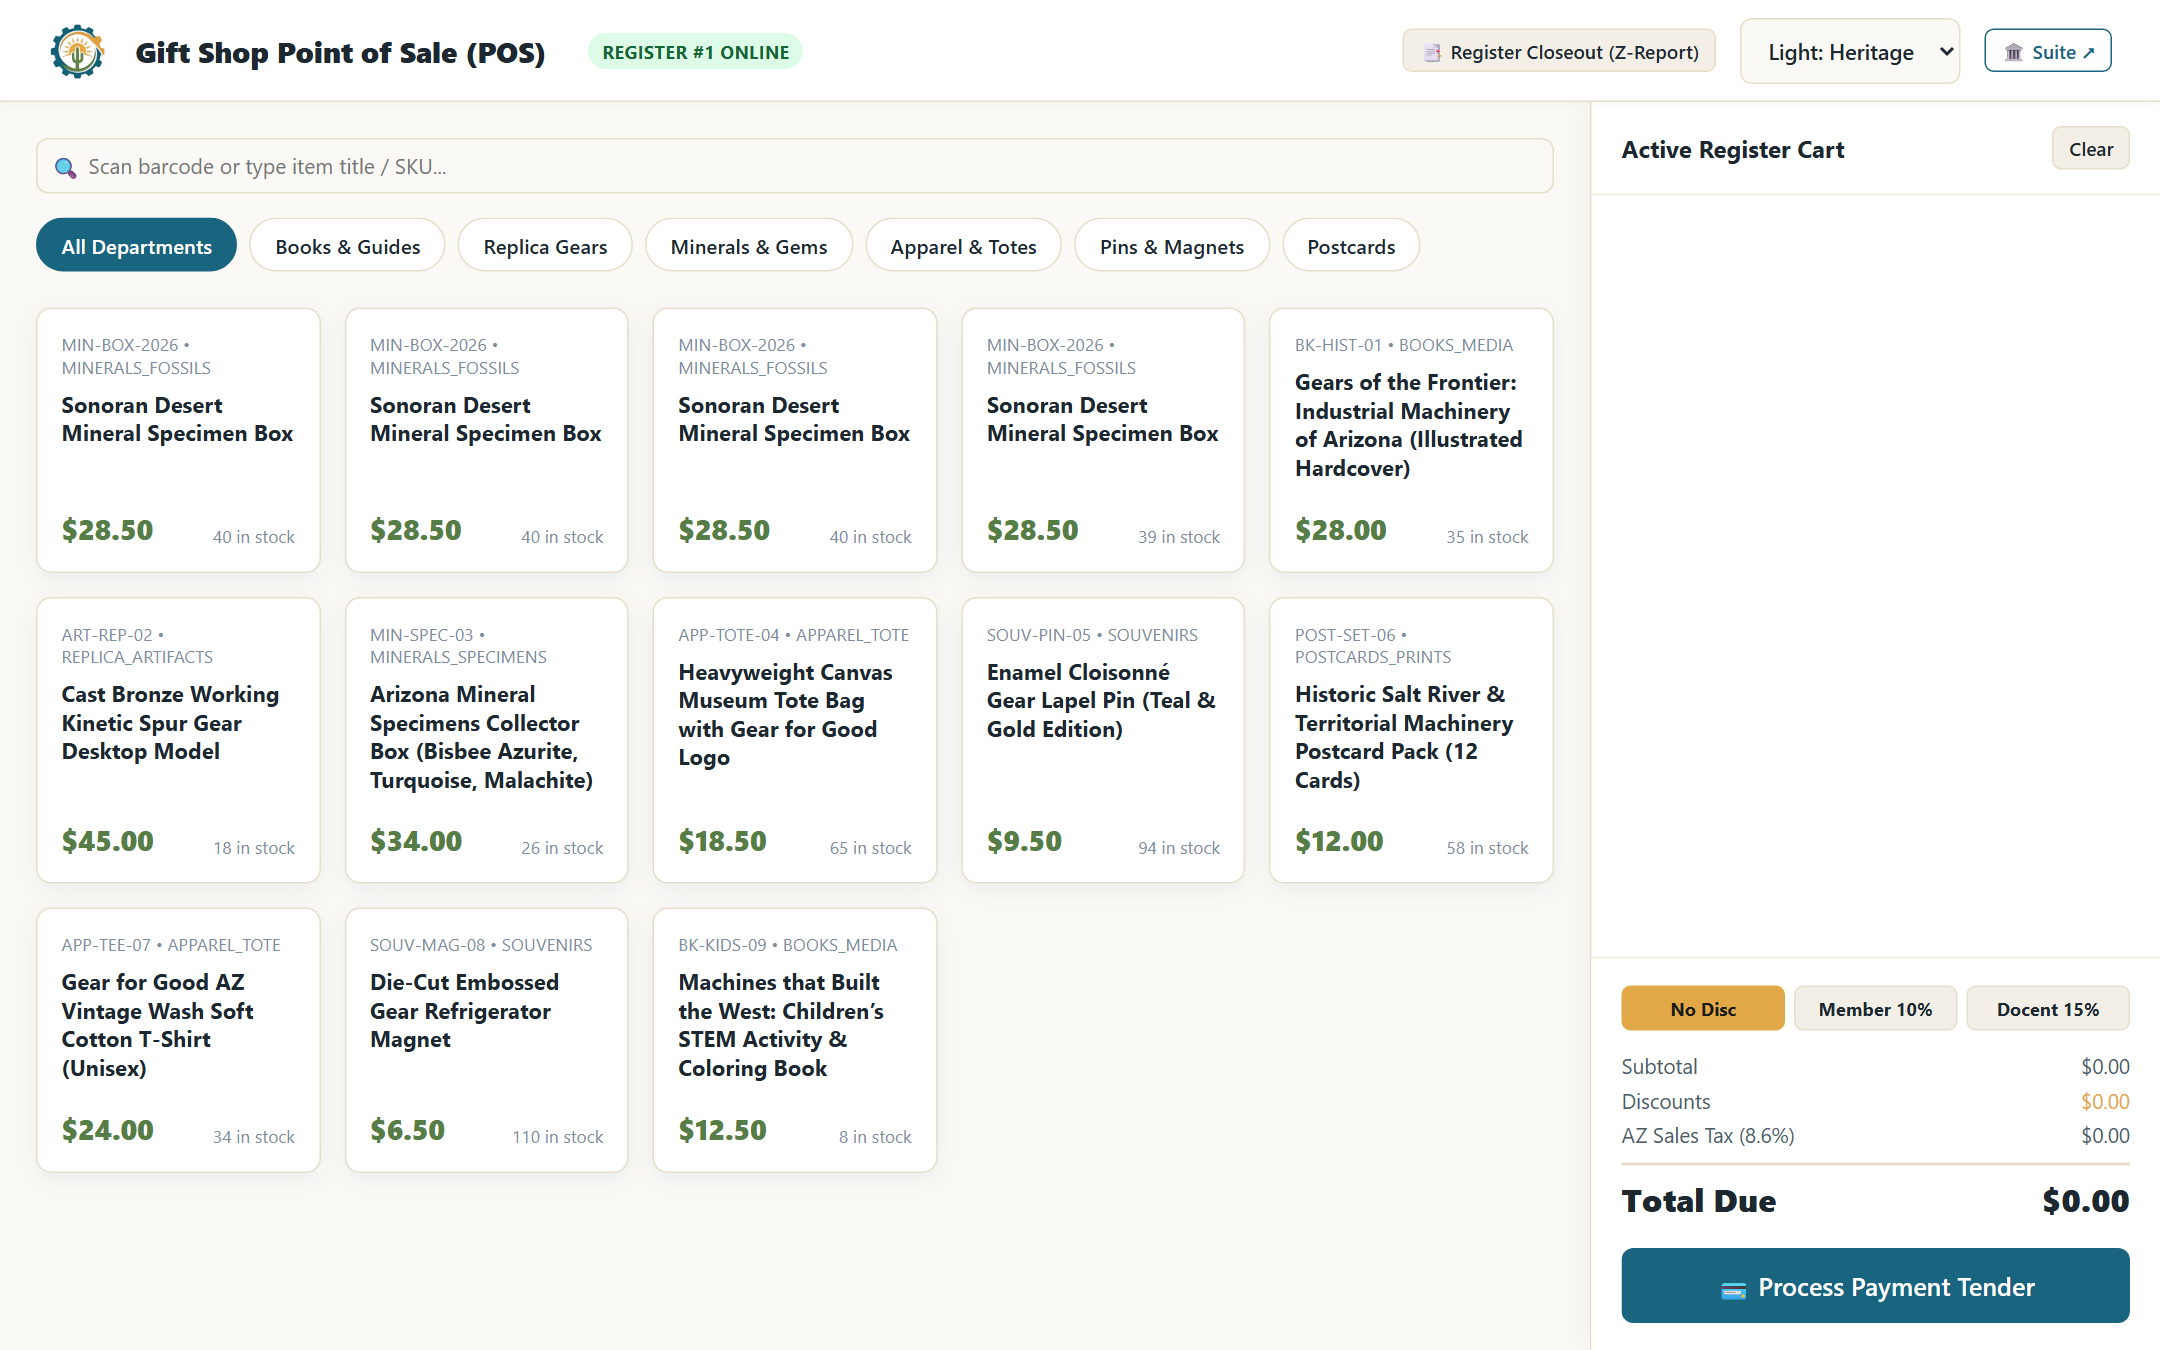Add Cast Bronze Kinetic Spur Gear model
This screenshot has height=1350, width=2160.
point(178,740)
